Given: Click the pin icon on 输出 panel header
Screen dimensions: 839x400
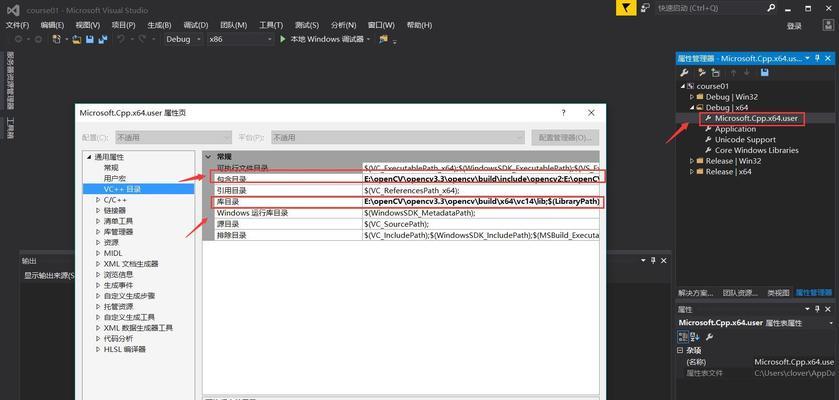Looking at the screenshot, I should click(x=653, y=260).
